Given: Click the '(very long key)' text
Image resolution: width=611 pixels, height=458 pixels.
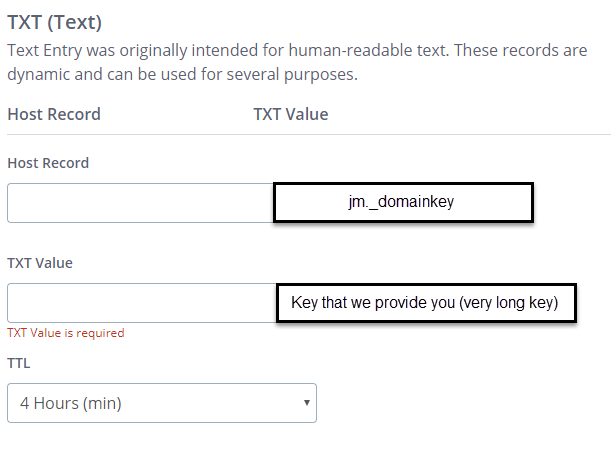Looking at the screenshot, I should click(x=510, y=303).
